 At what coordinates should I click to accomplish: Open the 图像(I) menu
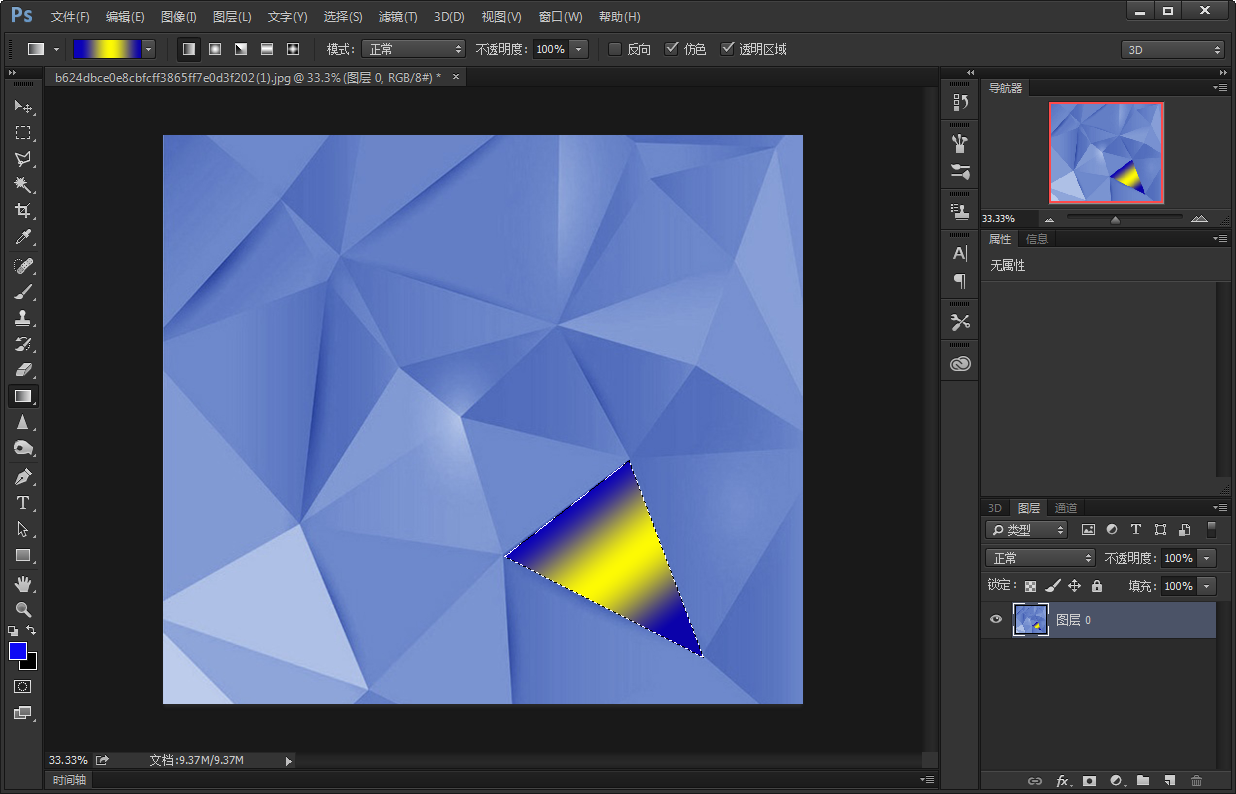[x=179, y=17]
